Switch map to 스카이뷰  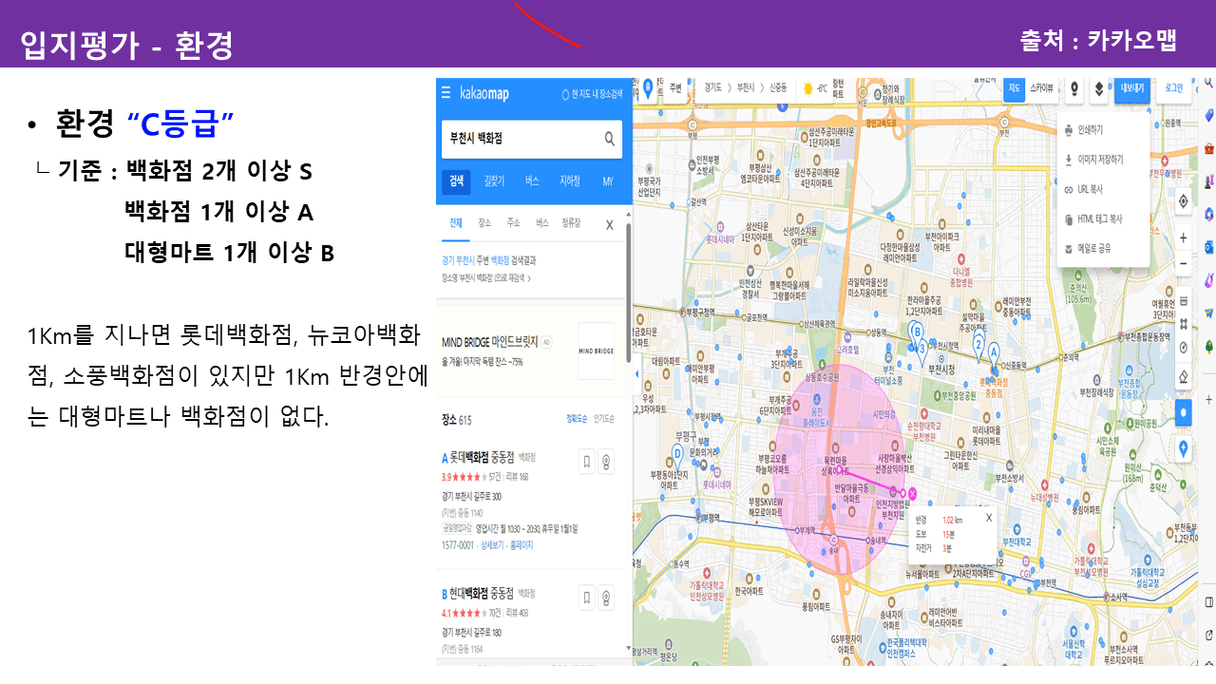[x=1041, y=89]
